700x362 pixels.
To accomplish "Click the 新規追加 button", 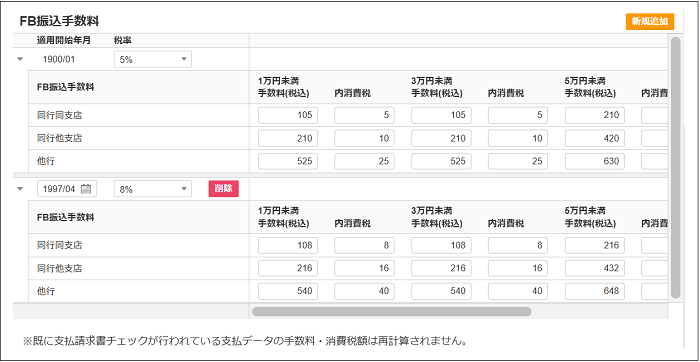I will 650,21.
